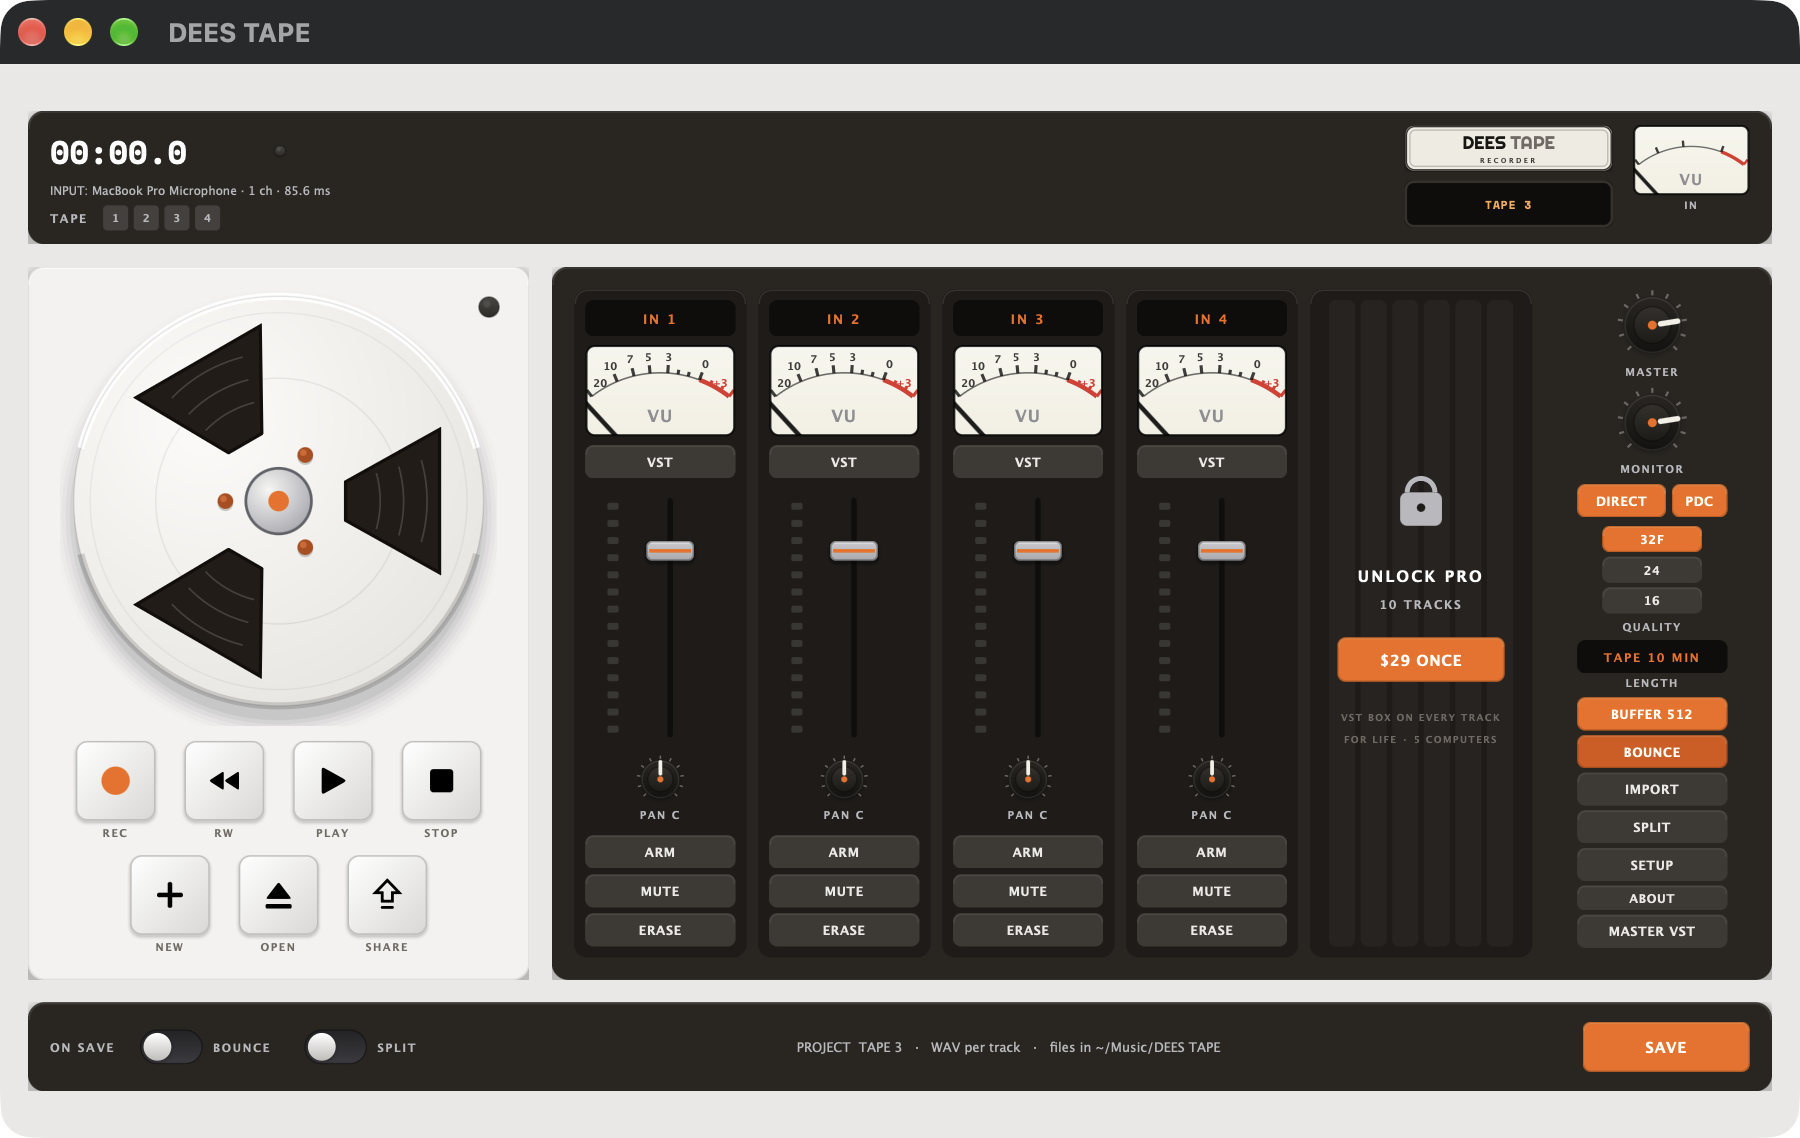Toggle DIRECT monitoring button

[1621, 501]
